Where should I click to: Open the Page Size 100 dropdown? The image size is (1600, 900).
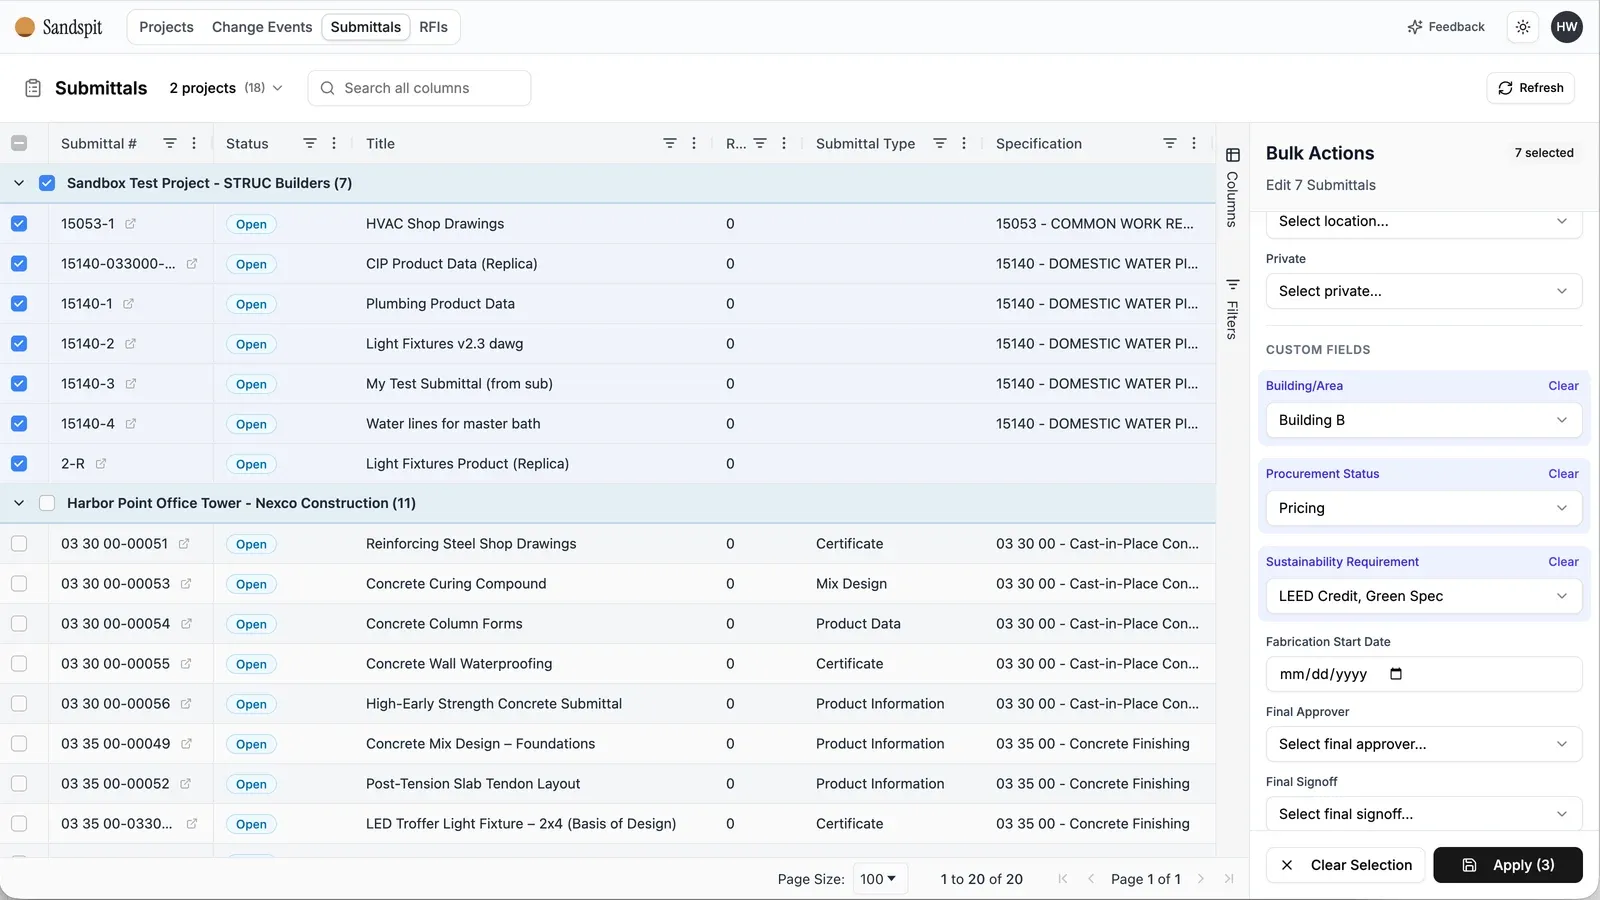point(879,879)
